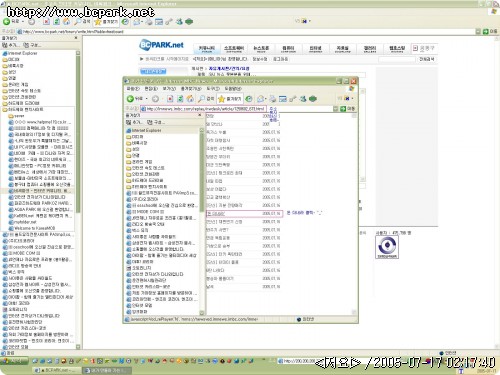Expand 연결 folder in the BCPARK.net window favorites

click(x=9, y=78)
